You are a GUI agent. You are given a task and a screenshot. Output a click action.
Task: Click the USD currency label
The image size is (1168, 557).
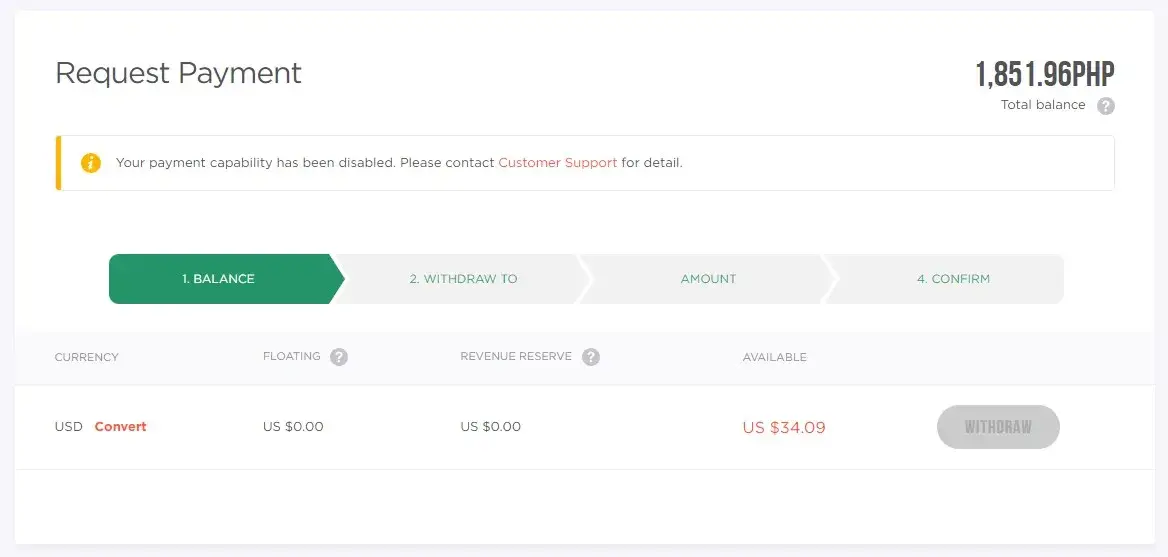[68, 427]
